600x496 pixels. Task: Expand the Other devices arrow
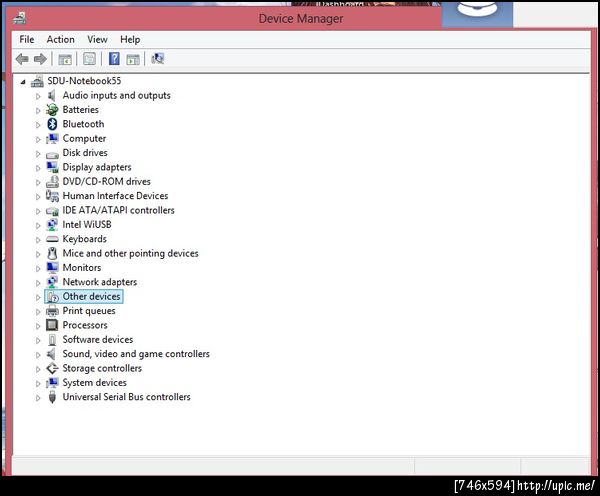[x=38, y=297]
